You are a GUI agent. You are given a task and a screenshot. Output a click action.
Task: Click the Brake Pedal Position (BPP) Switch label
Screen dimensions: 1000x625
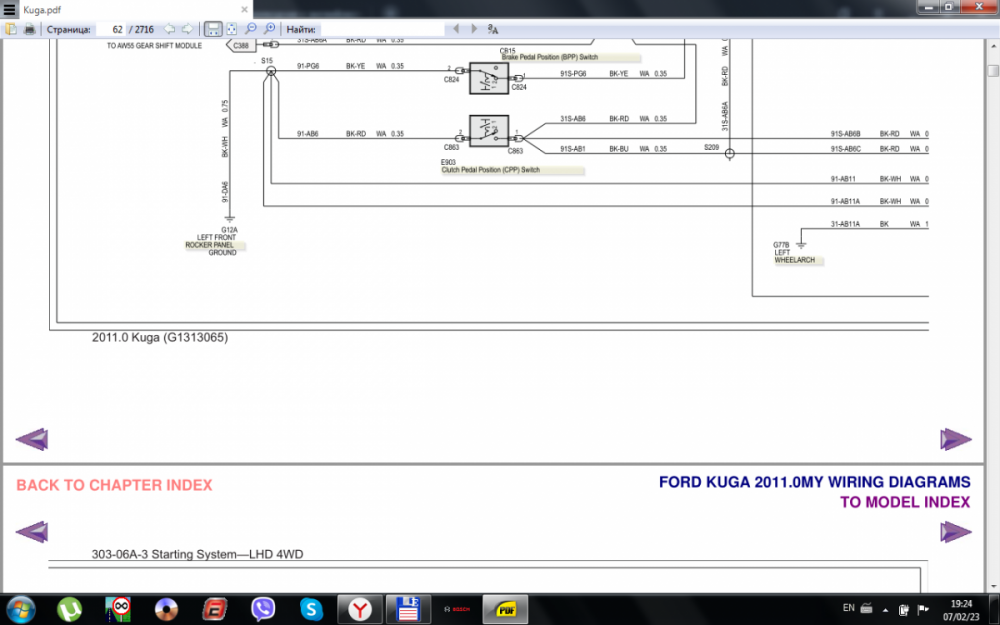coord(550,57)
